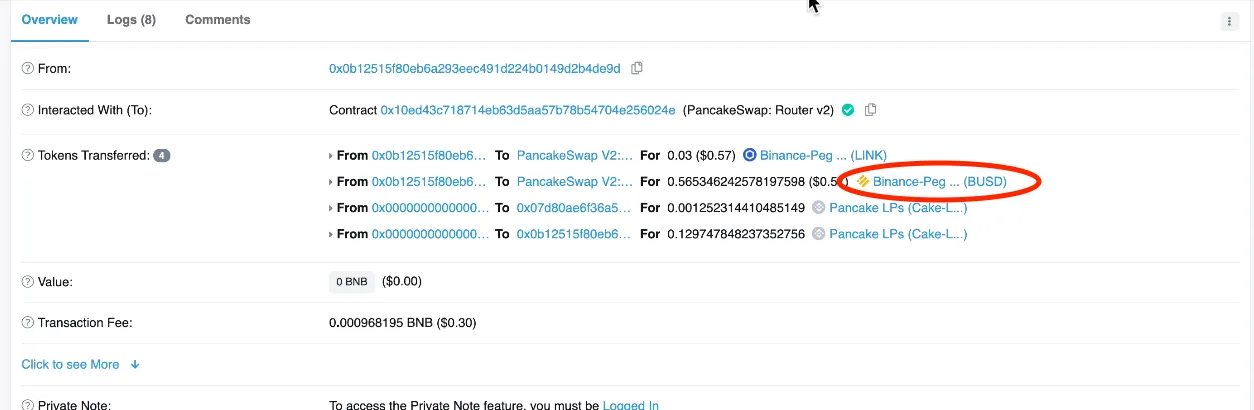The image size is (1254, 410).
Task: Open Binance-Peg (BUSD) token link
Action: 940,182
